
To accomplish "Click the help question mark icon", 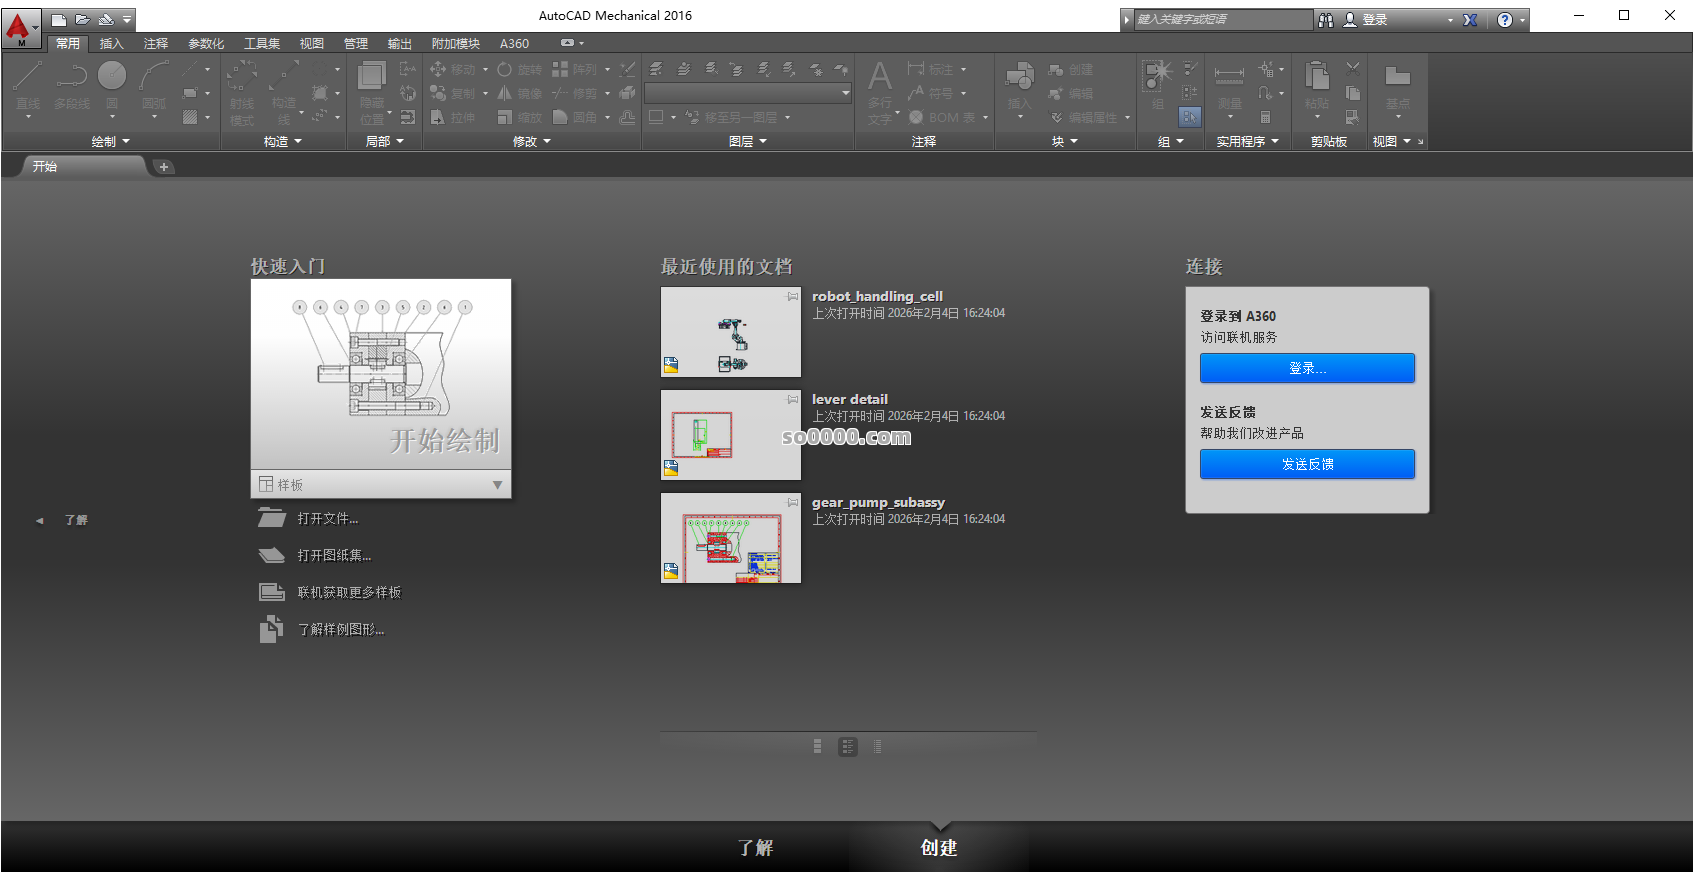I will pos(1504,20).
